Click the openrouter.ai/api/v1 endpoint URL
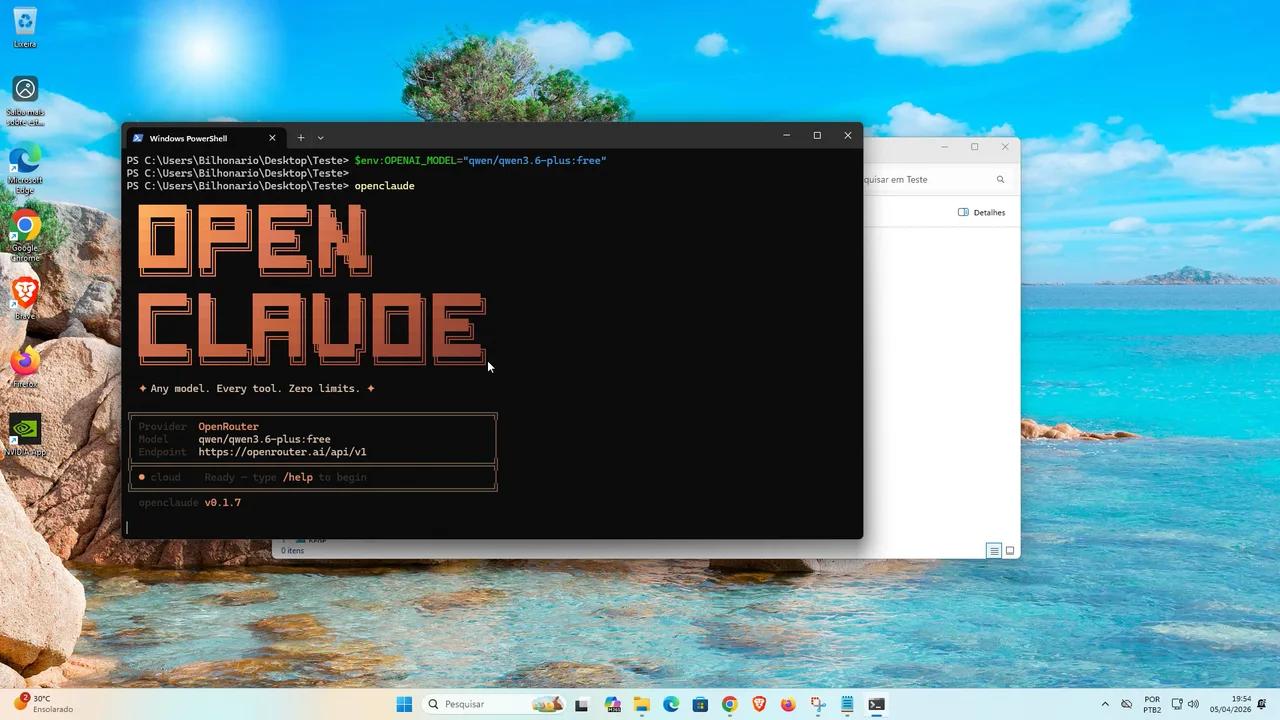The image size is (1280, 720). pos(282,452)
